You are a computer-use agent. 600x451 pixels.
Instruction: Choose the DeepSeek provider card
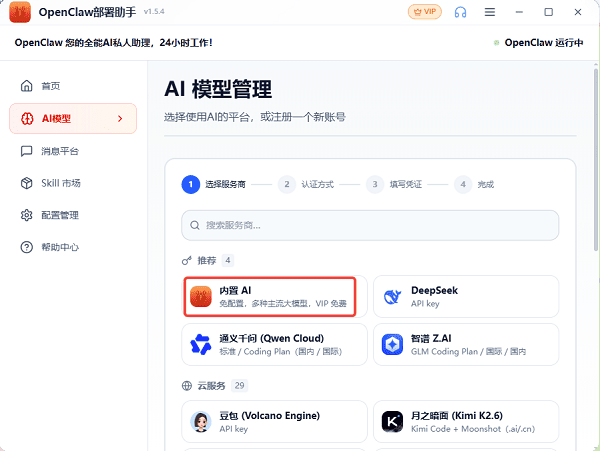pyautogui.click(x=466, y=296)
